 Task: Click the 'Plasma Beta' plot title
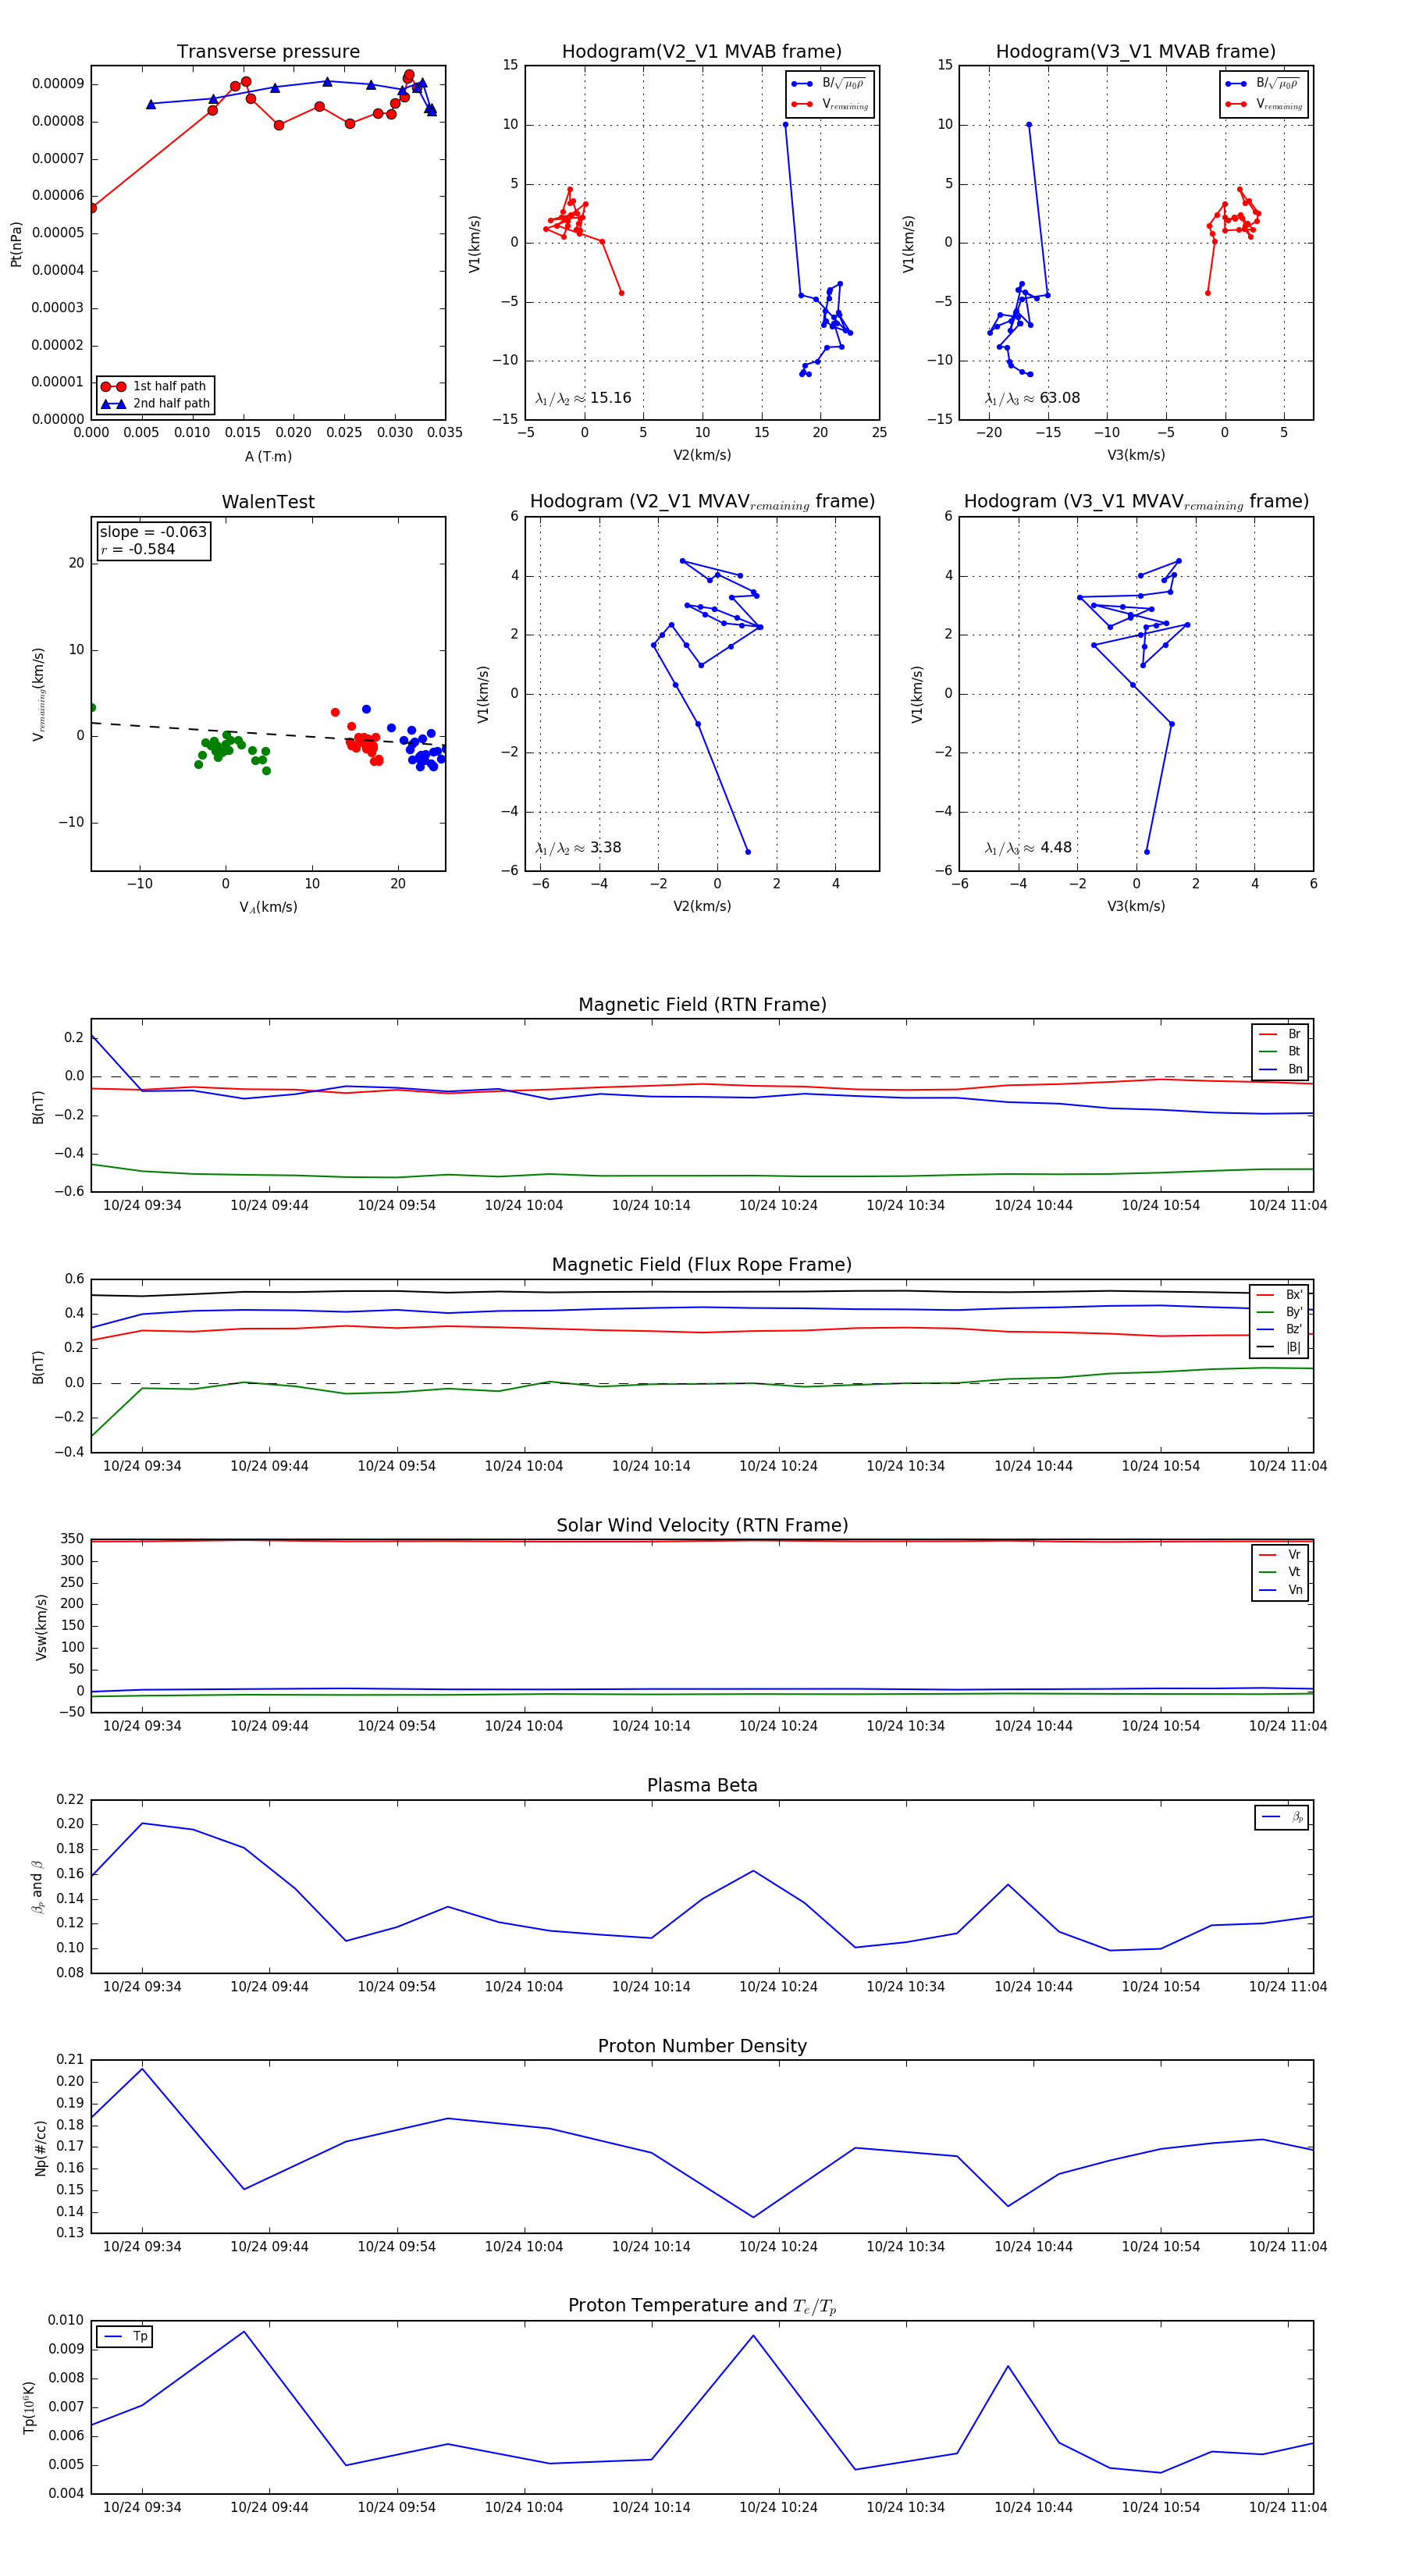pyautogui.click(x=702, y=1785)
